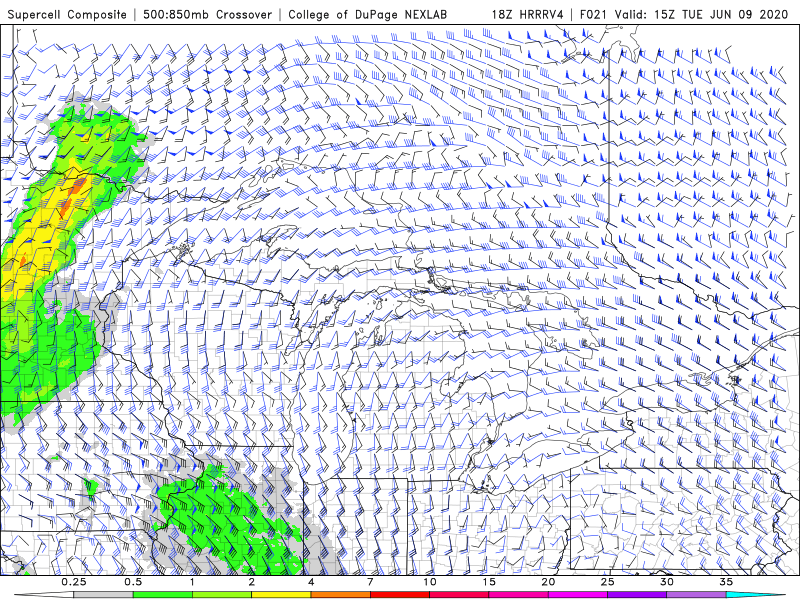This screenshot has height=600, width=800.
Task: Select the cyan arrow swatch above 35
Action: coord(755,595)
